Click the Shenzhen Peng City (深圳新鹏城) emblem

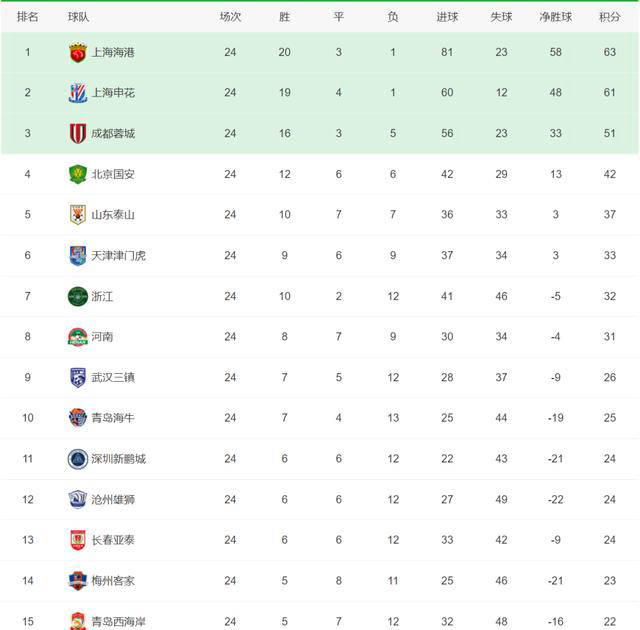(78, 459)
